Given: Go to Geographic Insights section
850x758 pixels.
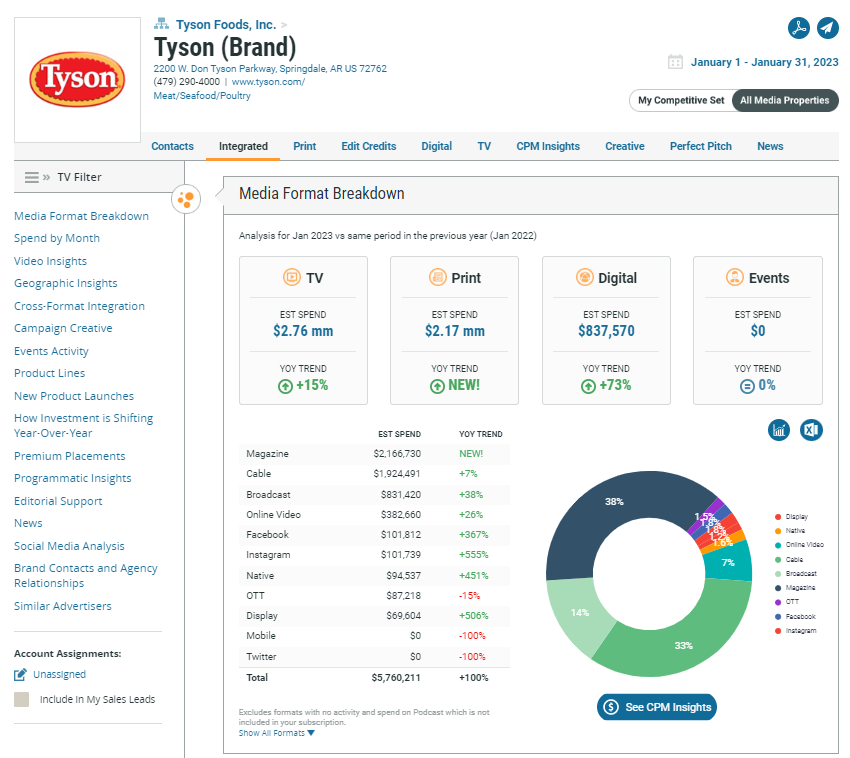Looking at the screenshot, I should [x=66, y=284].
